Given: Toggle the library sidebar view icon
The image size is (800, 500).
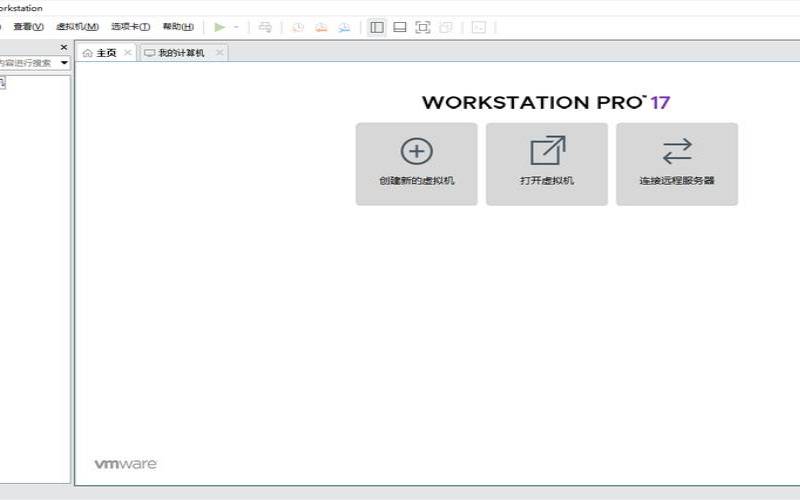Looking at the screenshot, I should [x=377, y=27].
